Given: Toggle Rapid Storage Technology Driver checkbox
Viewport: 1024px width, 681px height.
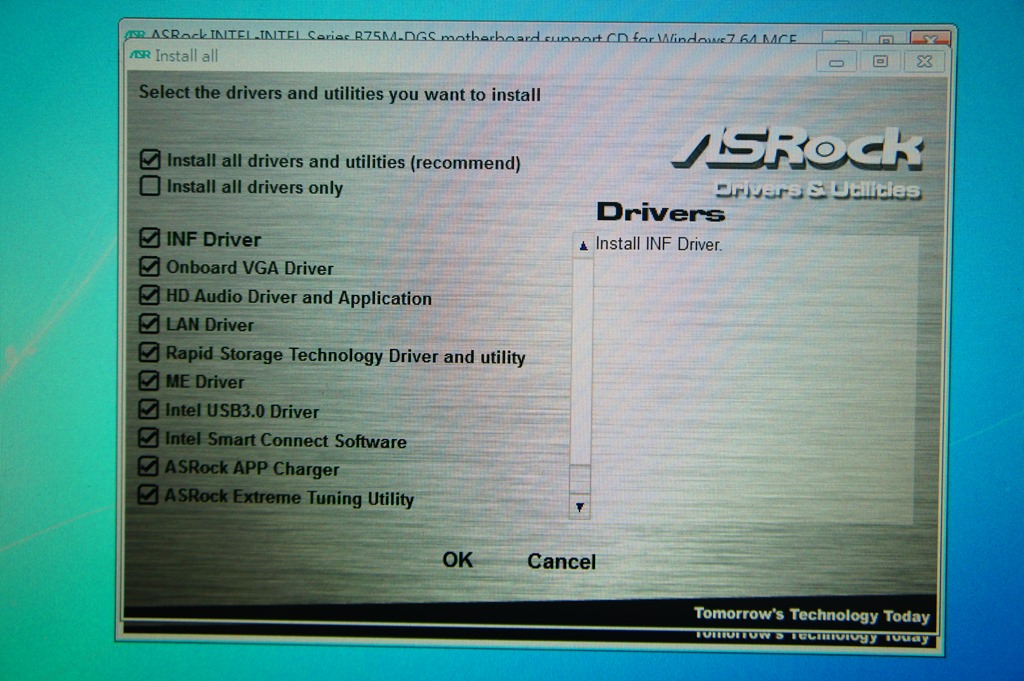Looking at the screenshot, I should click(149, 353).
